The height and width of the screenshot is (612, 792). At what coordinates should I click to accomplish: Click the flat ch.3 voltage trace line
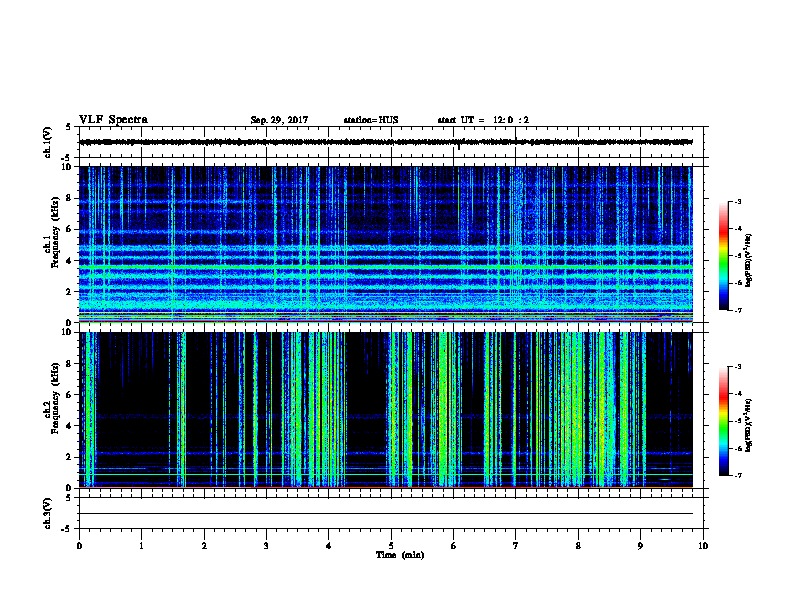pyautogui.click(x=386, y=514)
